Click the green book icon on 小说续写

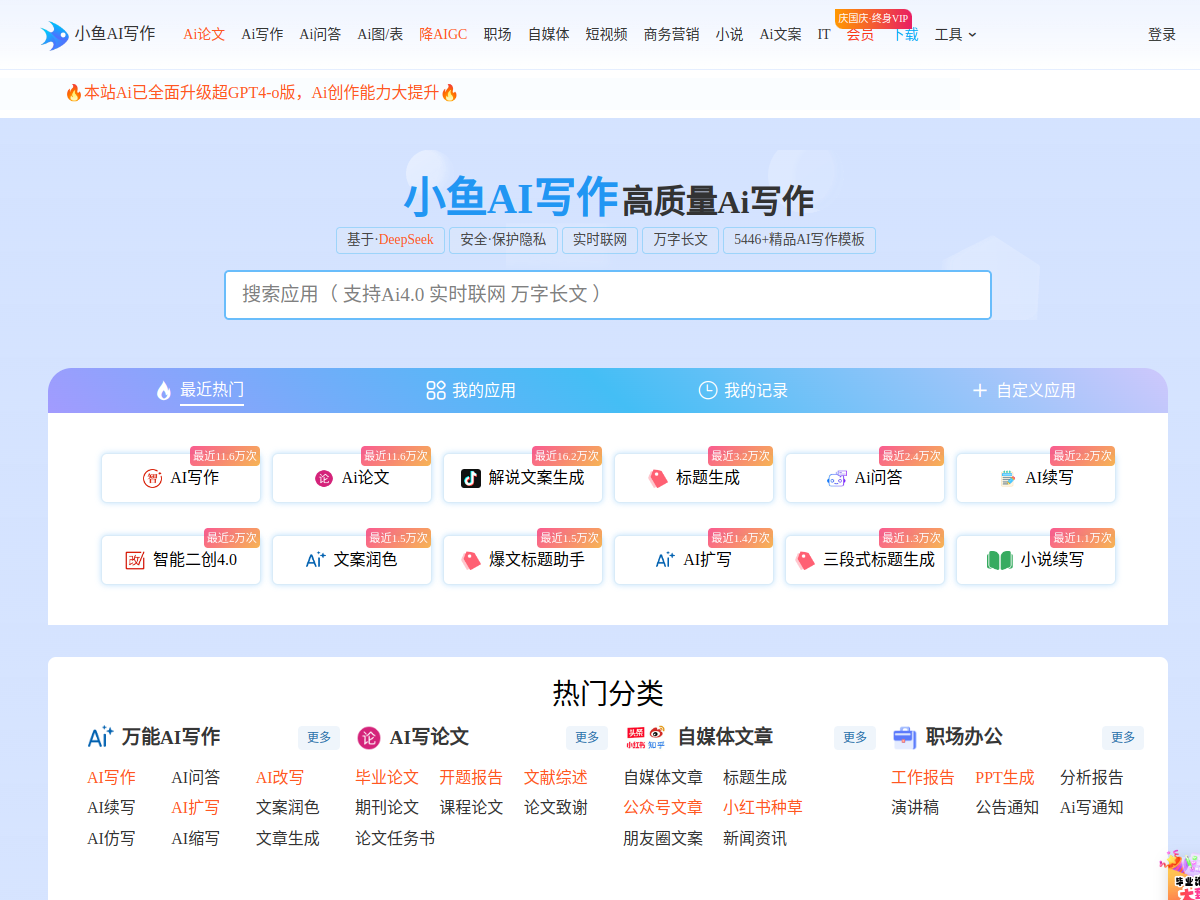click(x=1000, y=560)
